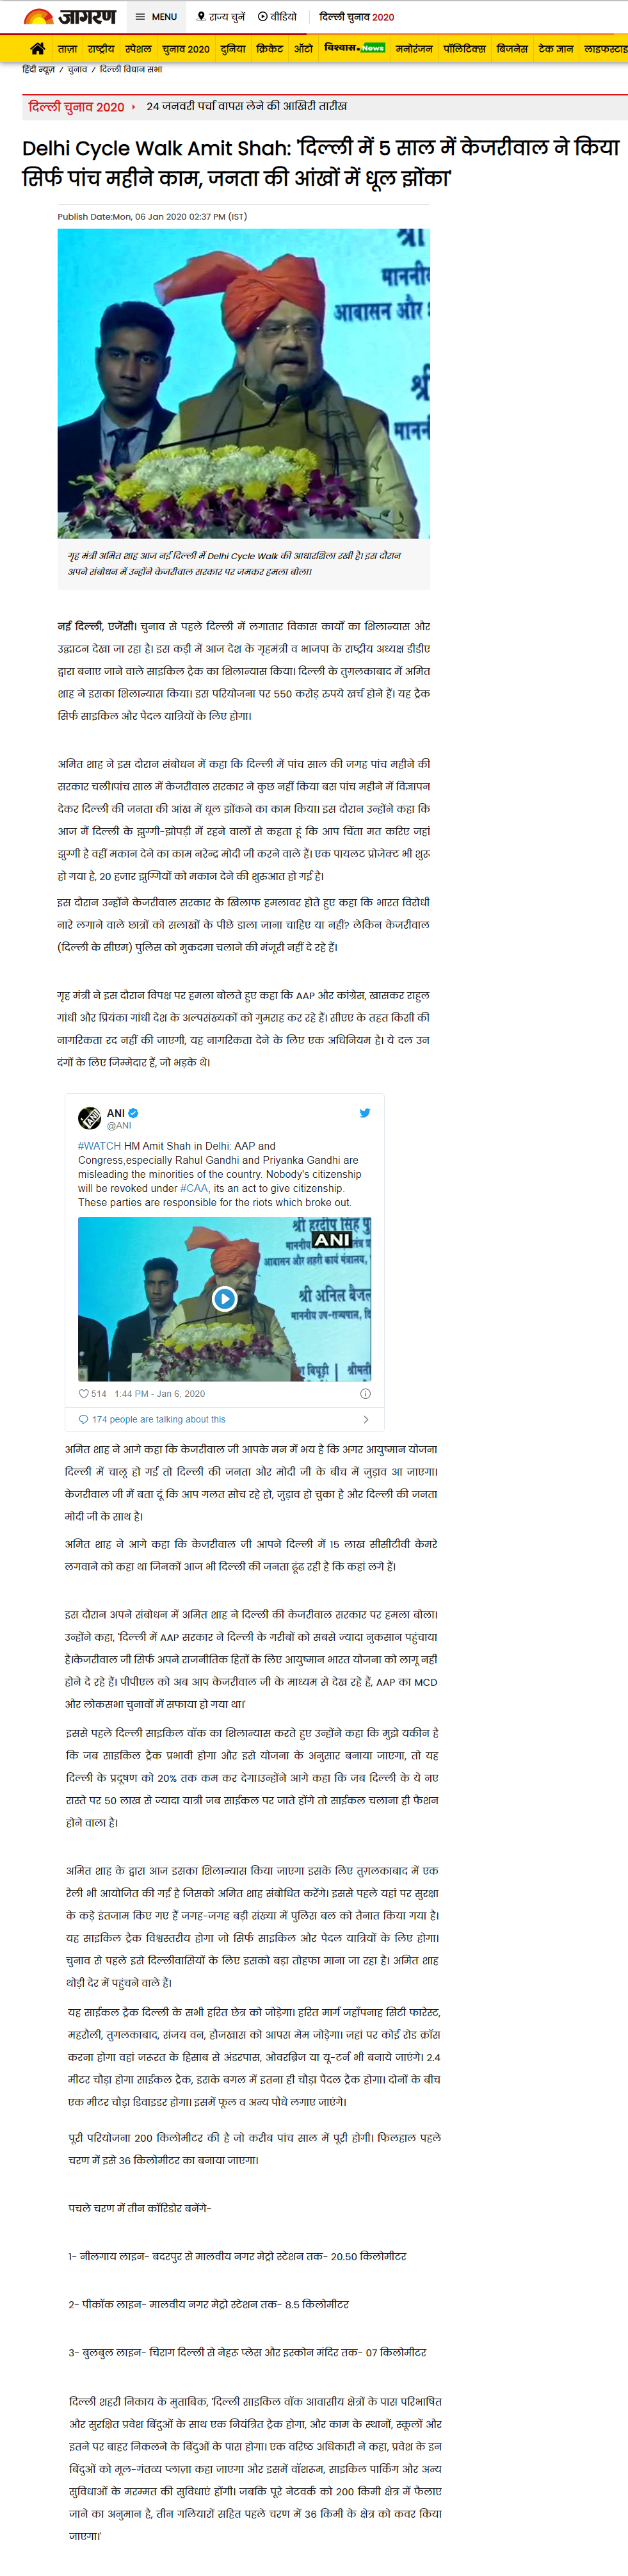Screen dimensions: 628x2576
Task: Expand '174 people are talking about this' chevron
Action: [x=366, y=1419]
